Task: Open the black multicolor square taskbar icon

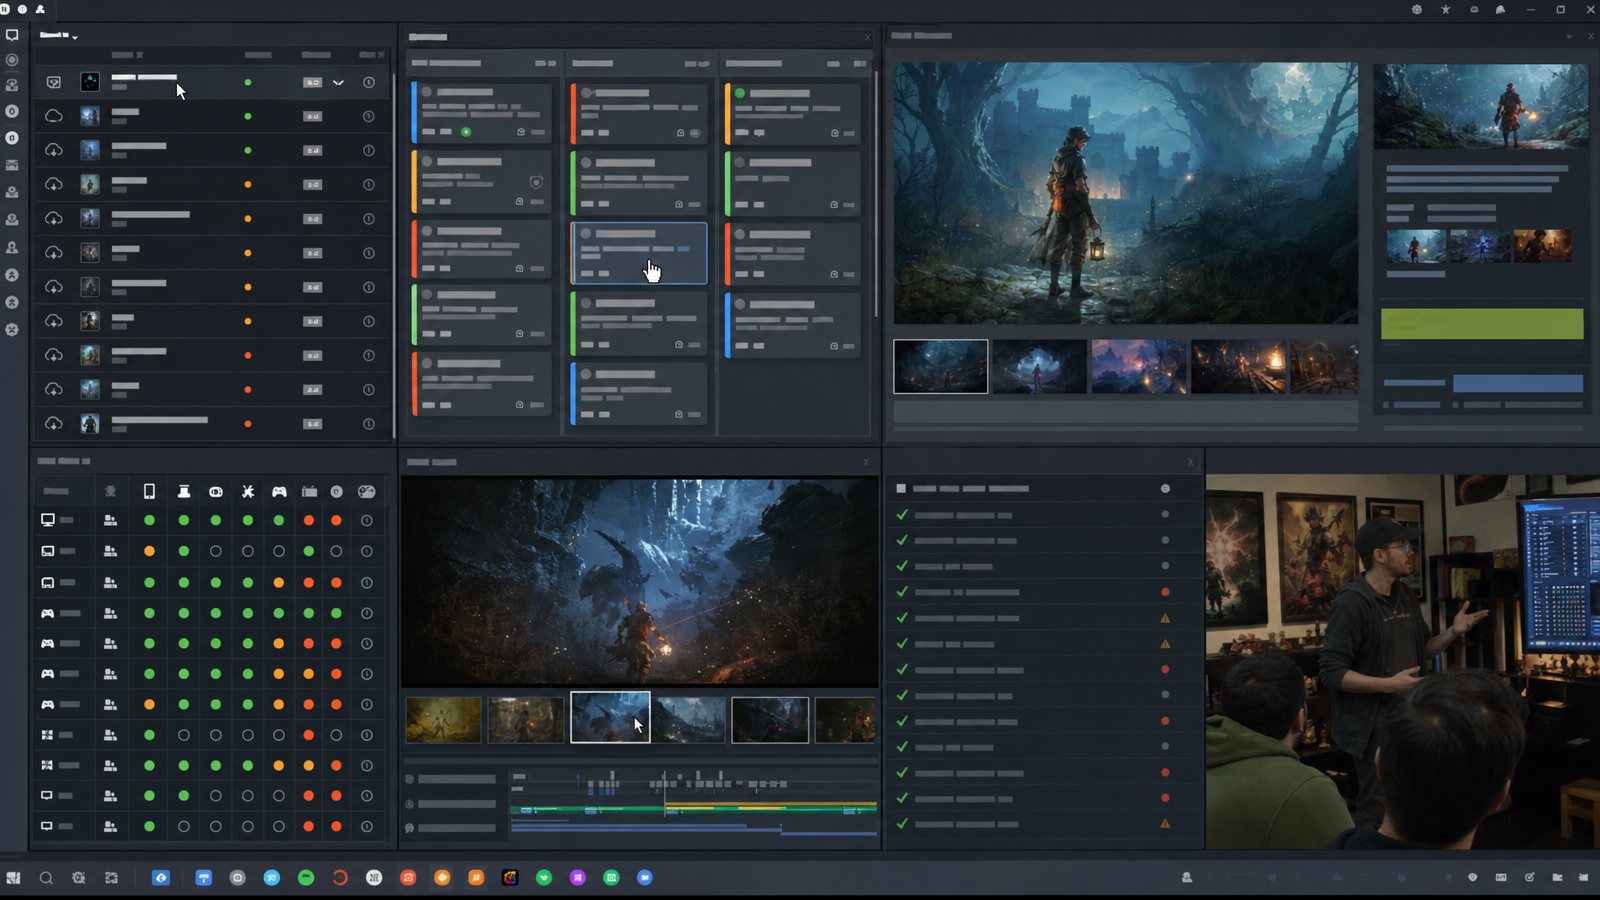Action: [x=510, y=877]
